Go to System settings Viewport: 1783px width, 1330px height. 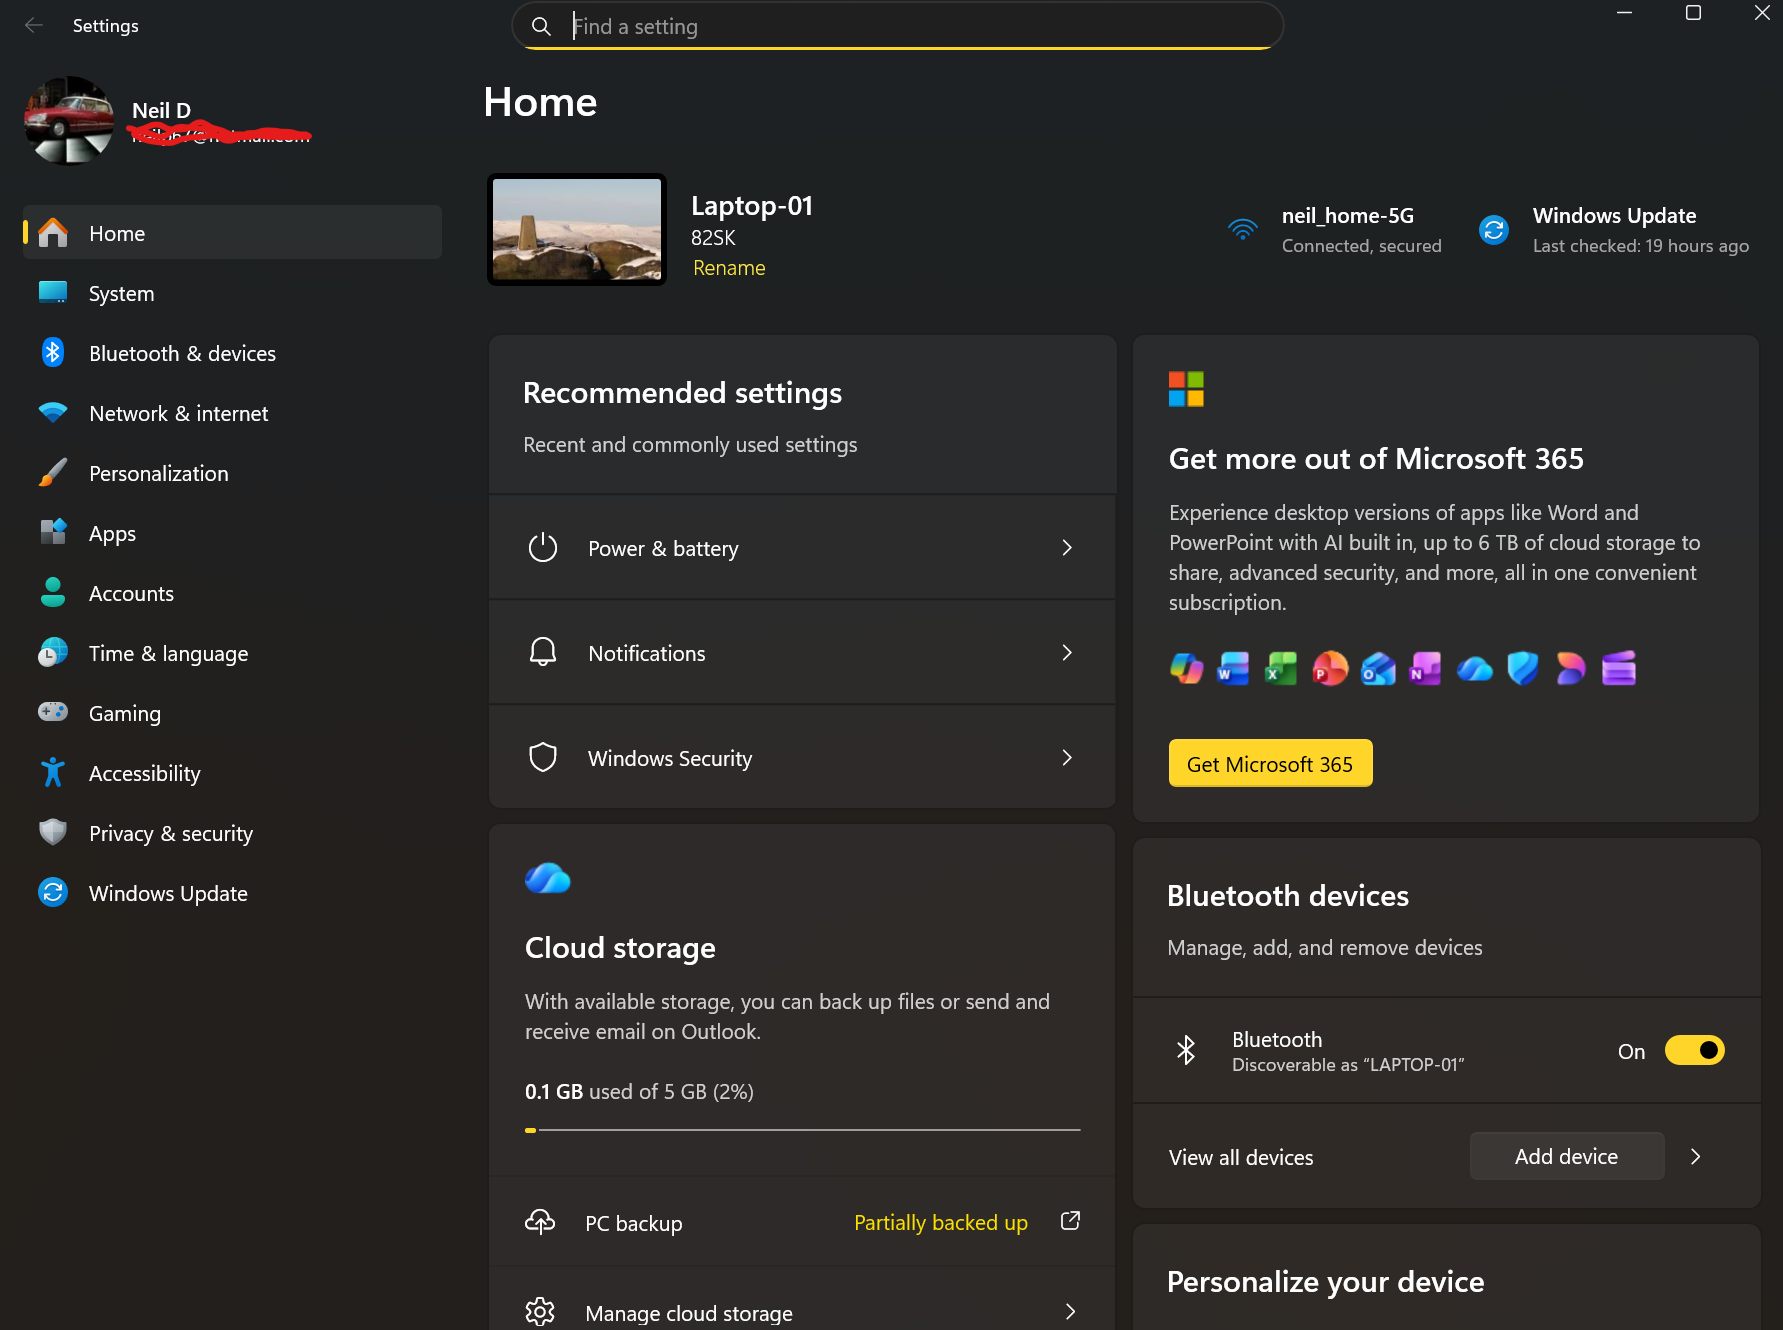pyautogui.click(x=232, y=293)
